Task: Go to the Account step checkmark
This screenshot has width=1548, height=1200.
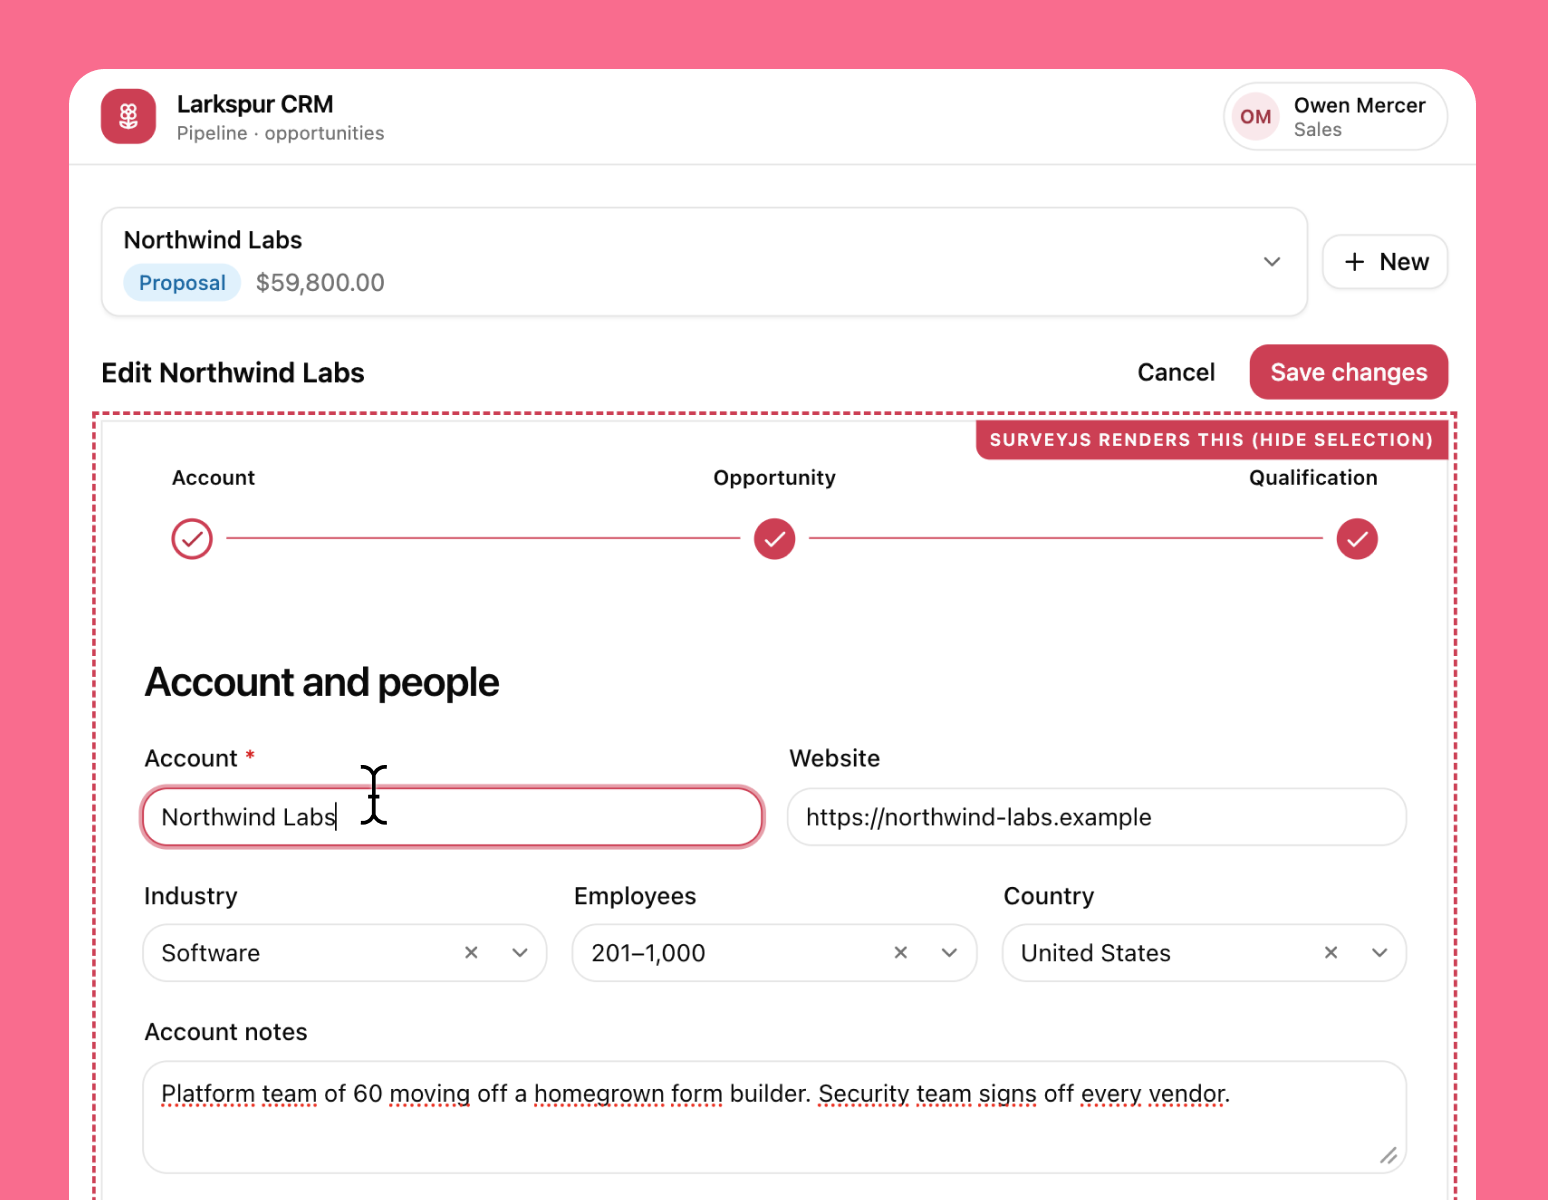Action: (x=192, y=539)
